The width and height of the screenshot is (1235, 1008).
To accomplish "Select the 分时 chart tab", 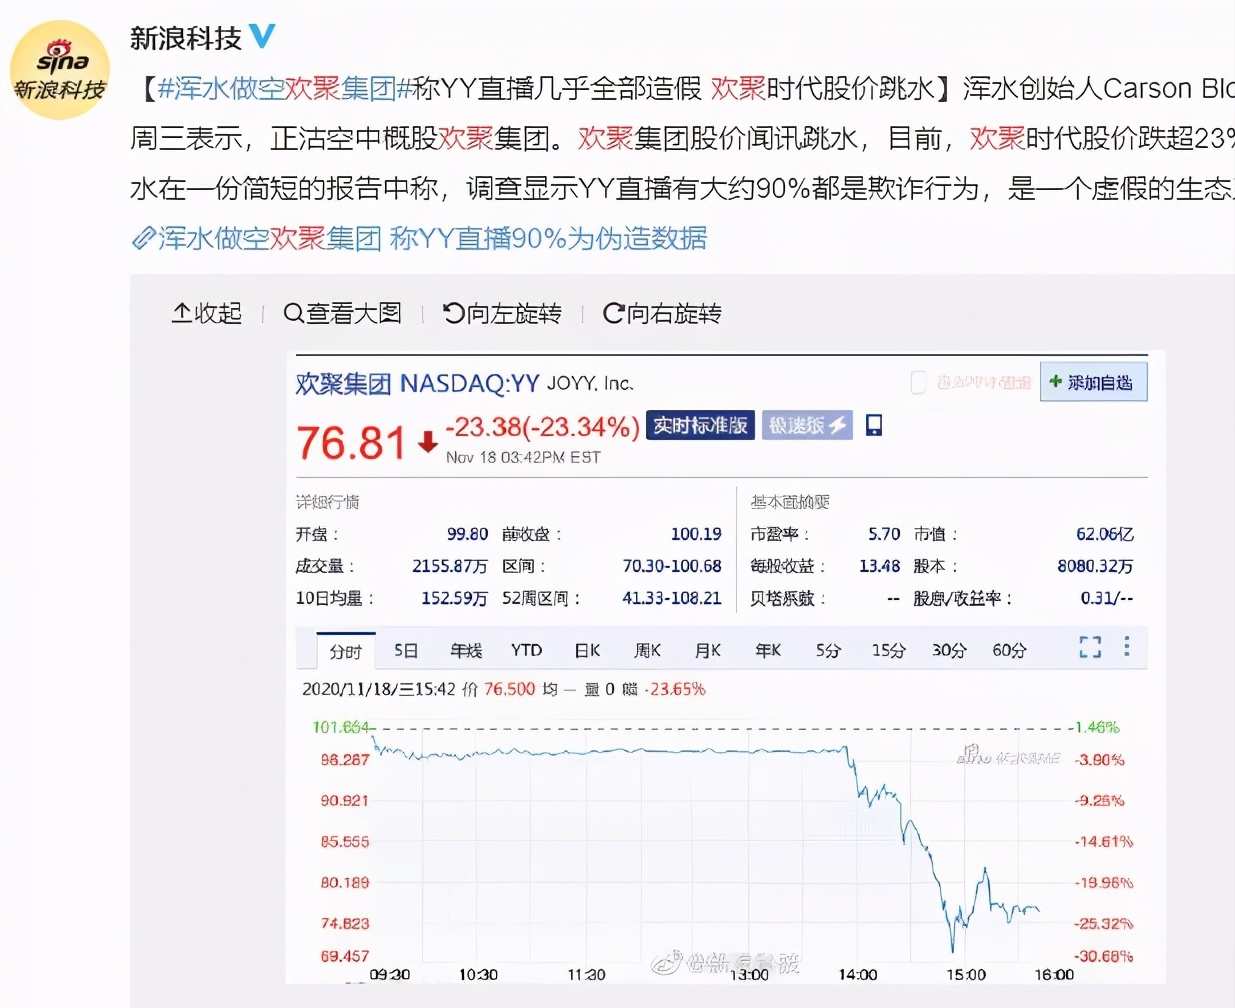I will click(344, 650).
